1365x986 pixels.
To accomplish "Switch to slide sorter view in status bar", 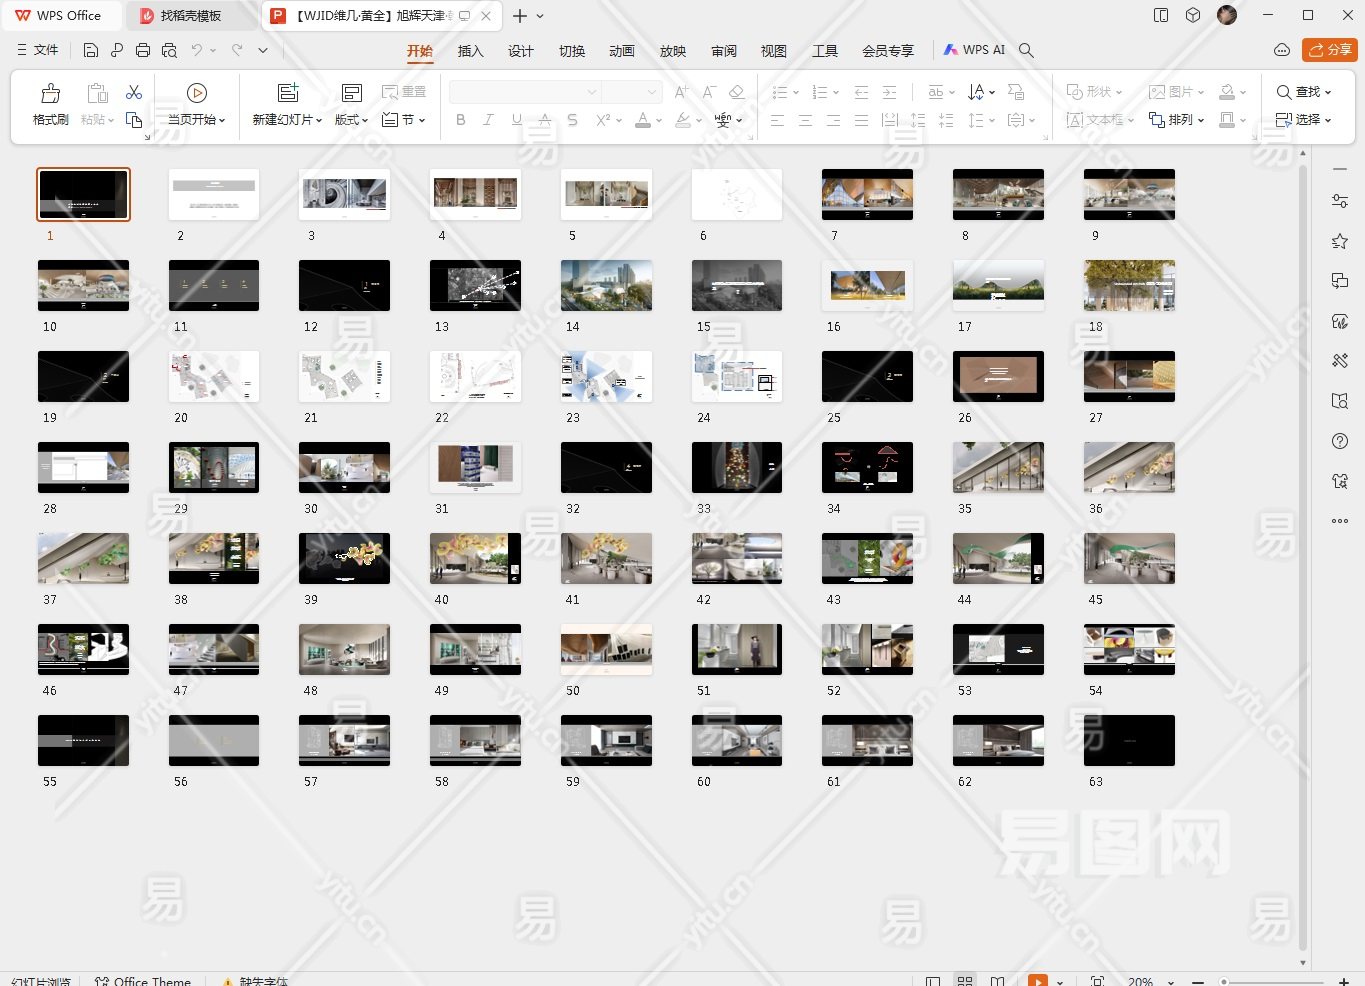I will click(965, 981).
